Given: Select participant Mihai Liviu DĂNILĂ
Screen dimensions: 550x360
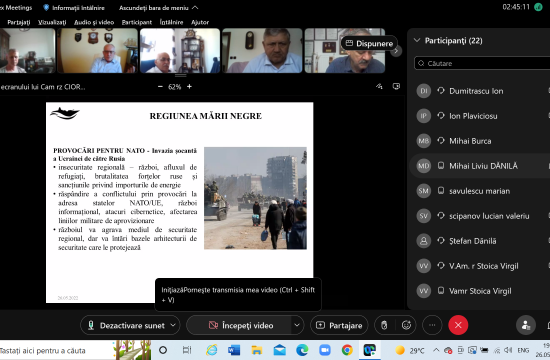Looking at the screenshot, I should [x=479, y=166].
